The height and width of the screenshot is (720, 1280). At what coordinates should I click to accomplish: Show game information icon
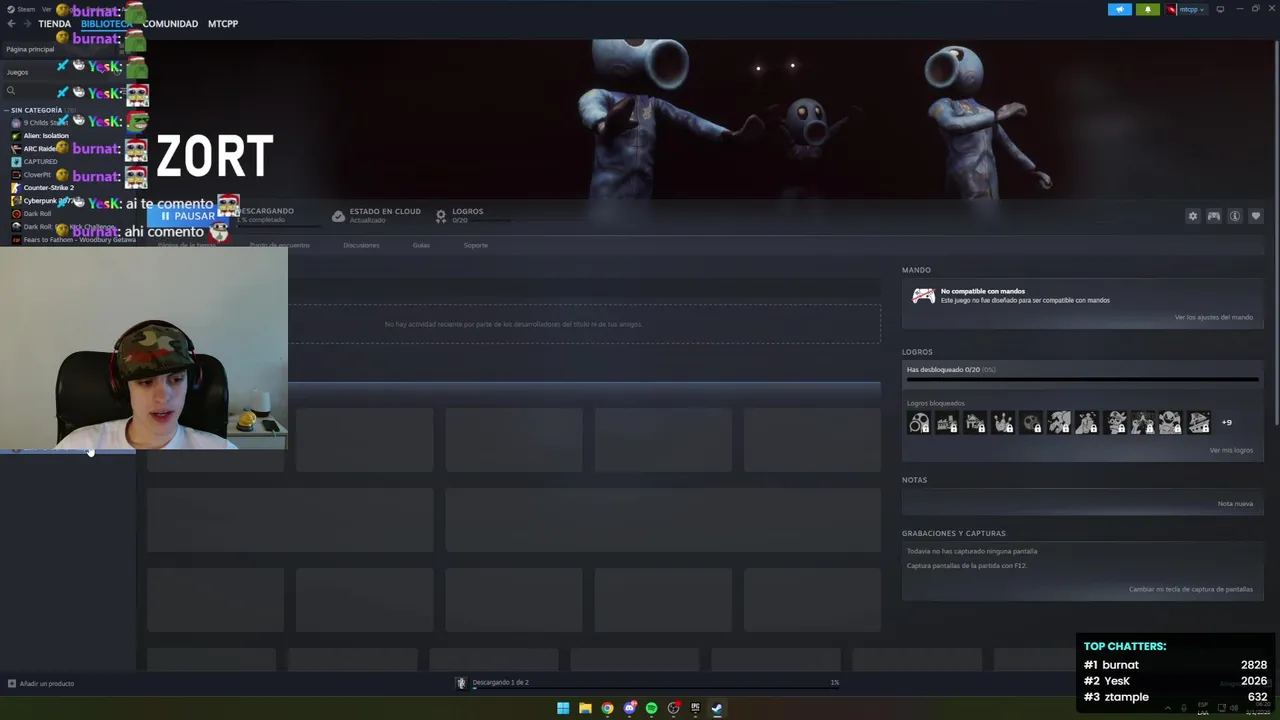click(x=1235, y=216)
